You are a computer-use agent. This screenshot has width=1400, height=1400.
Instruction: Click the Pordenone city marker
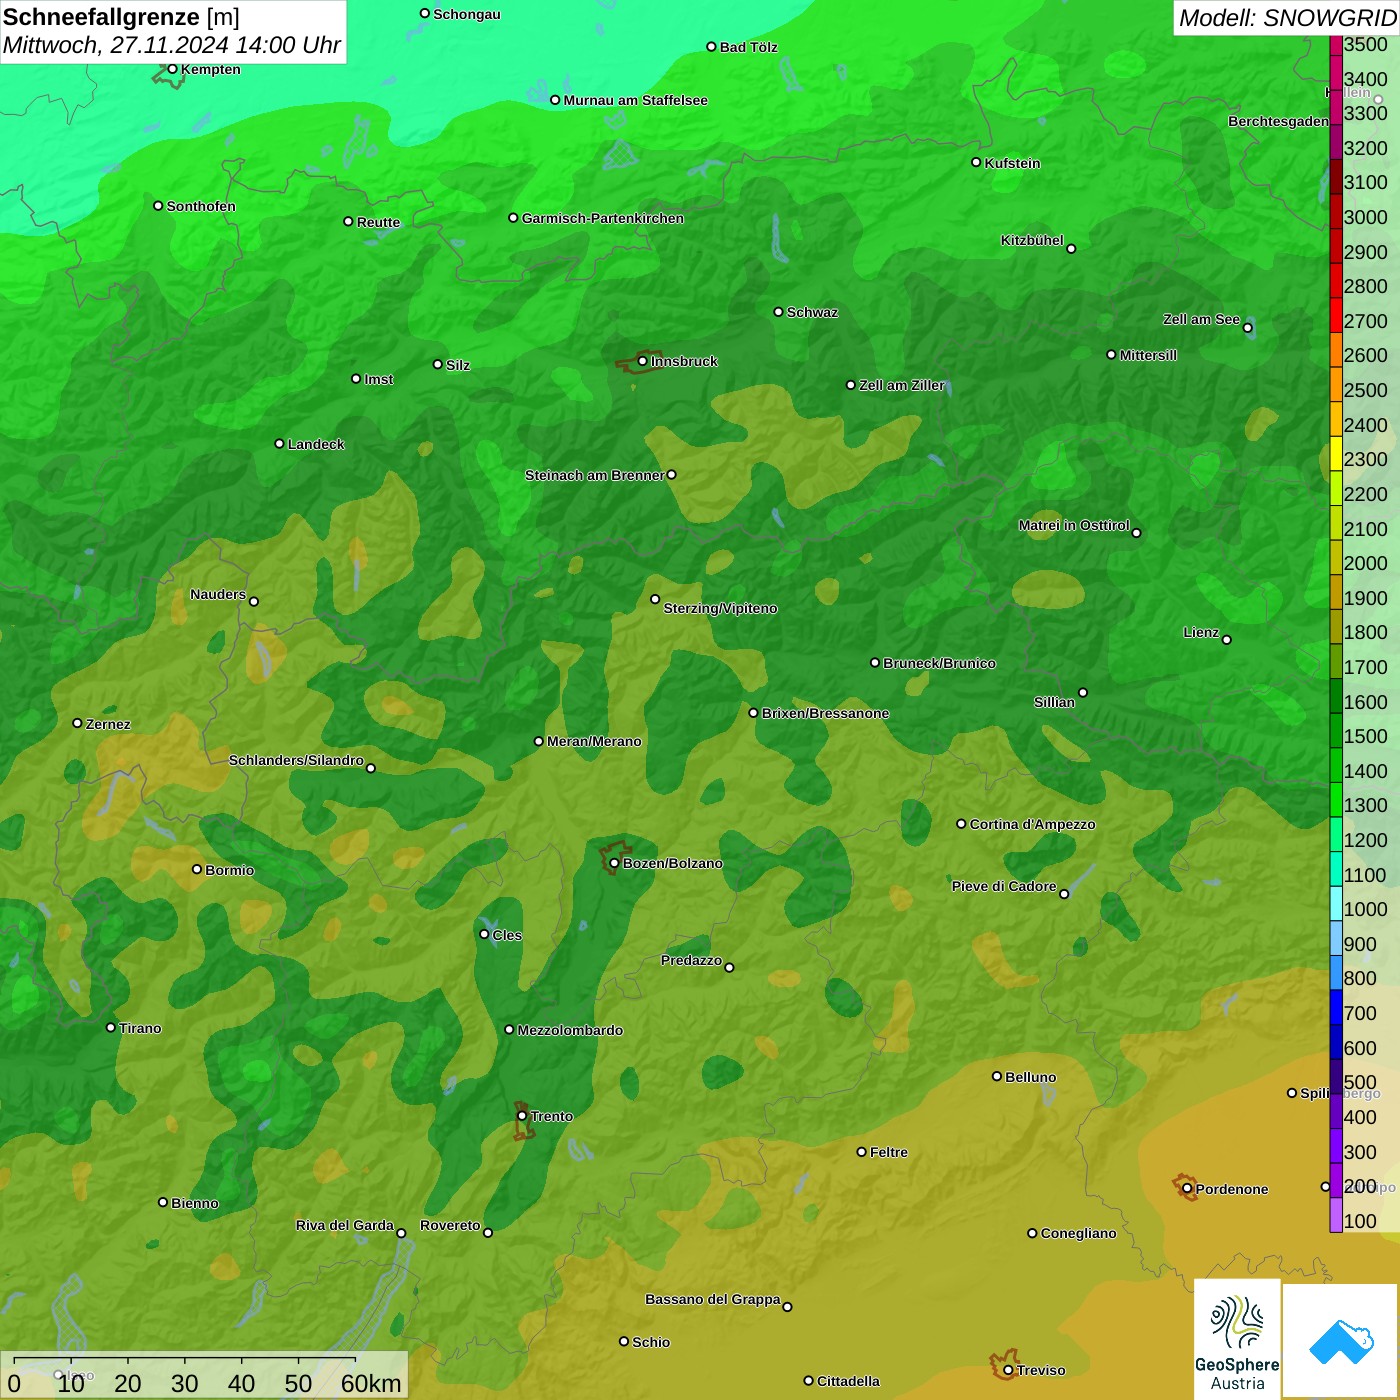tap(1187, 1189)
